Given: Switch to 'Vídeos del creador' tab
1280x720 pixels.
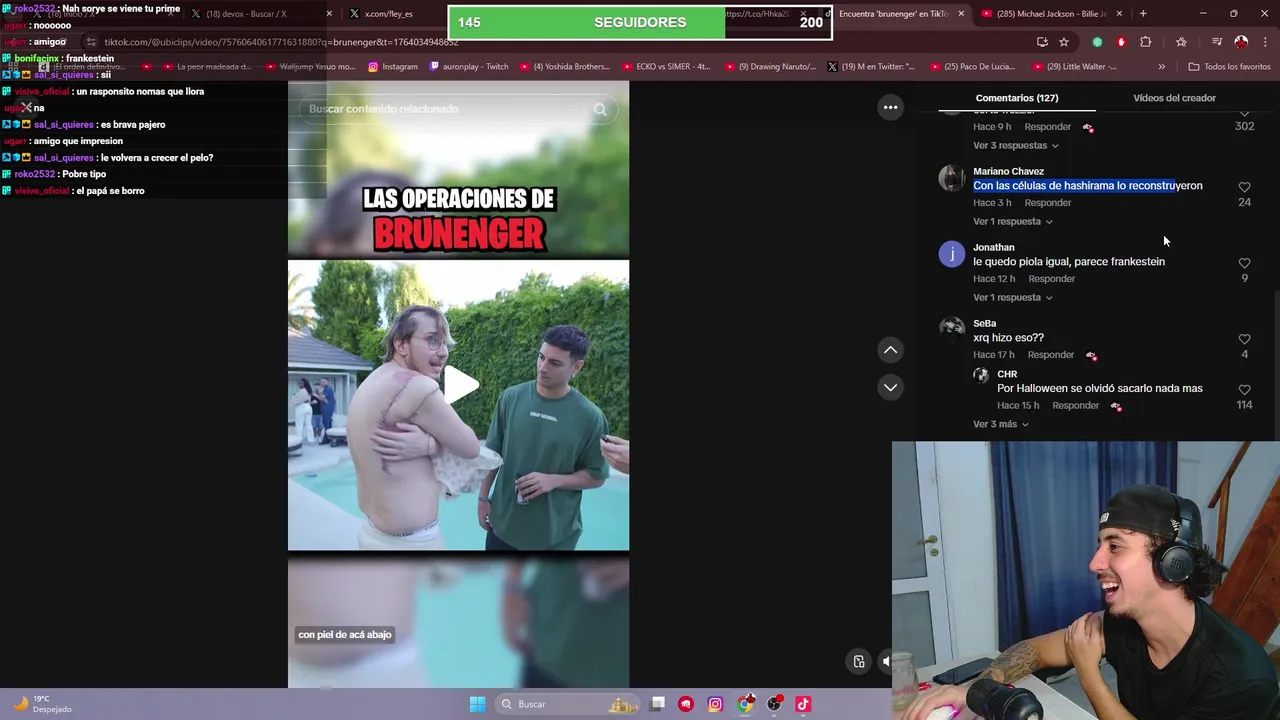Looking at the screenshot, I should click(x=1174, y=98).
